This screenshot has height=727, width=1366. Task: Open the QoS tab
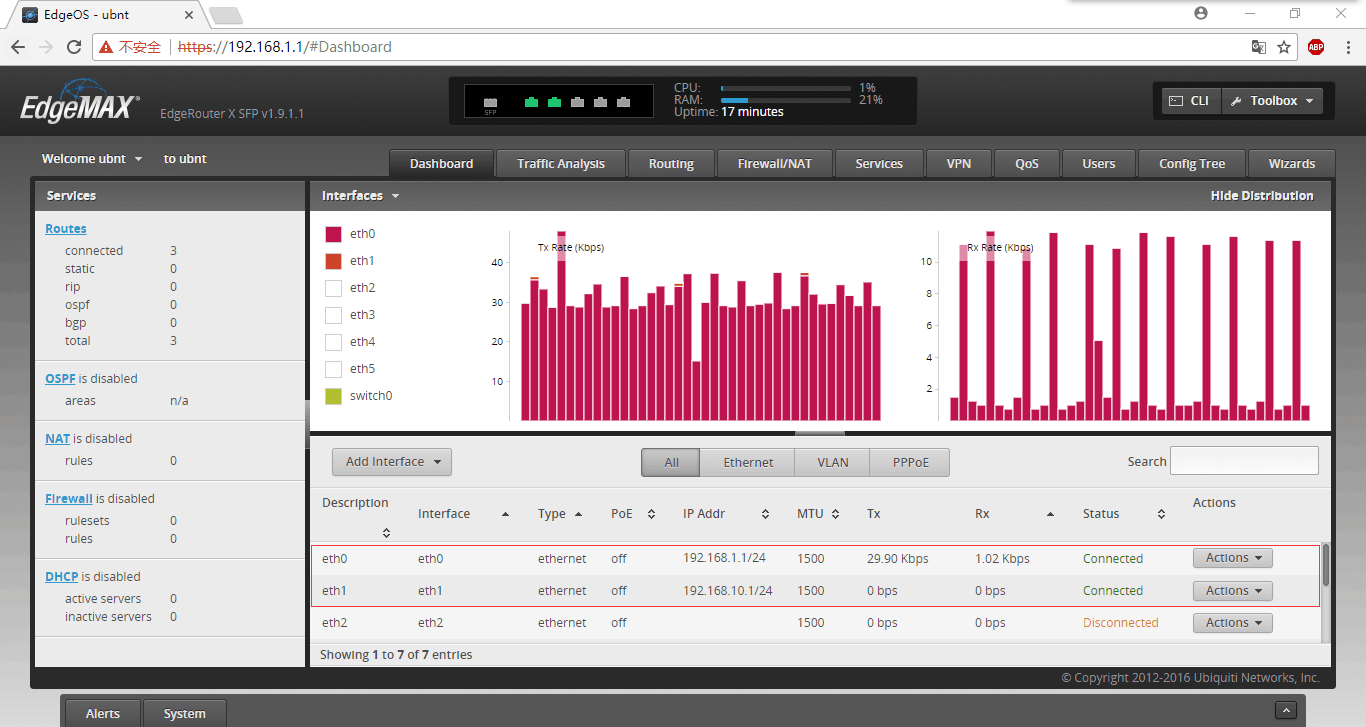click(1027, 164)
